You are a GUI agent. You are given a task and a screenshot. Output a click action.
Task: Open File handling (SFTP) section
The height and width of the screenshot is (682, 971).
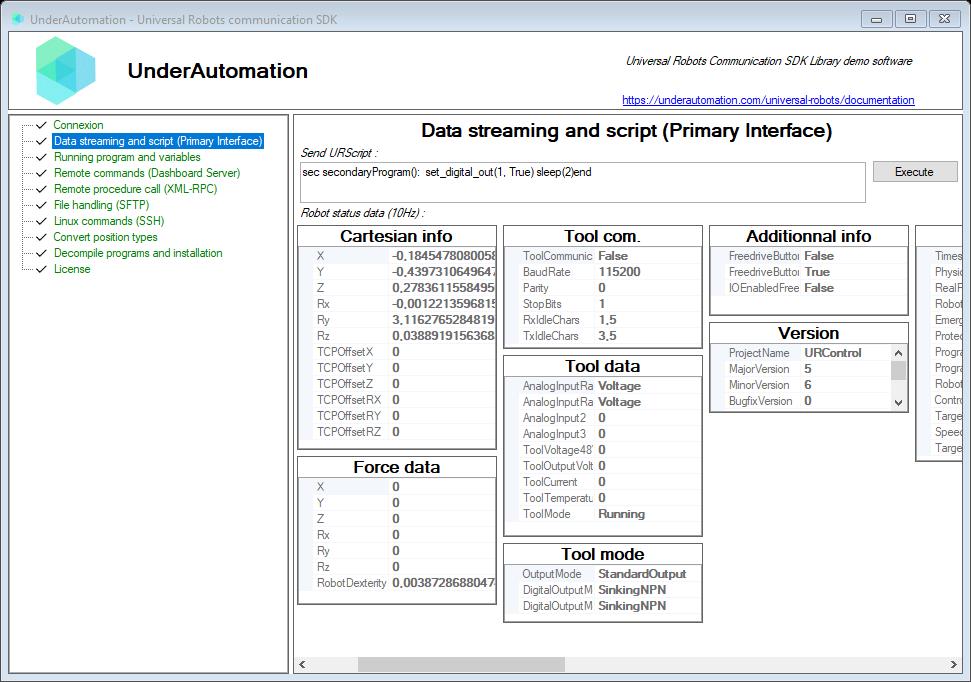(x=102, y=205)
